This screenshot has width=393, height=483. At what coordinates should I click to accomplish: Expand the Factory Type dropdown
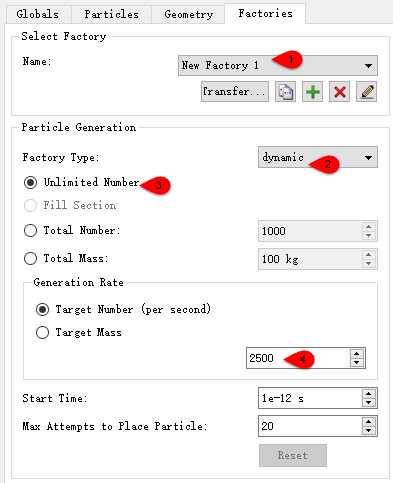click(x=318, y=157)
